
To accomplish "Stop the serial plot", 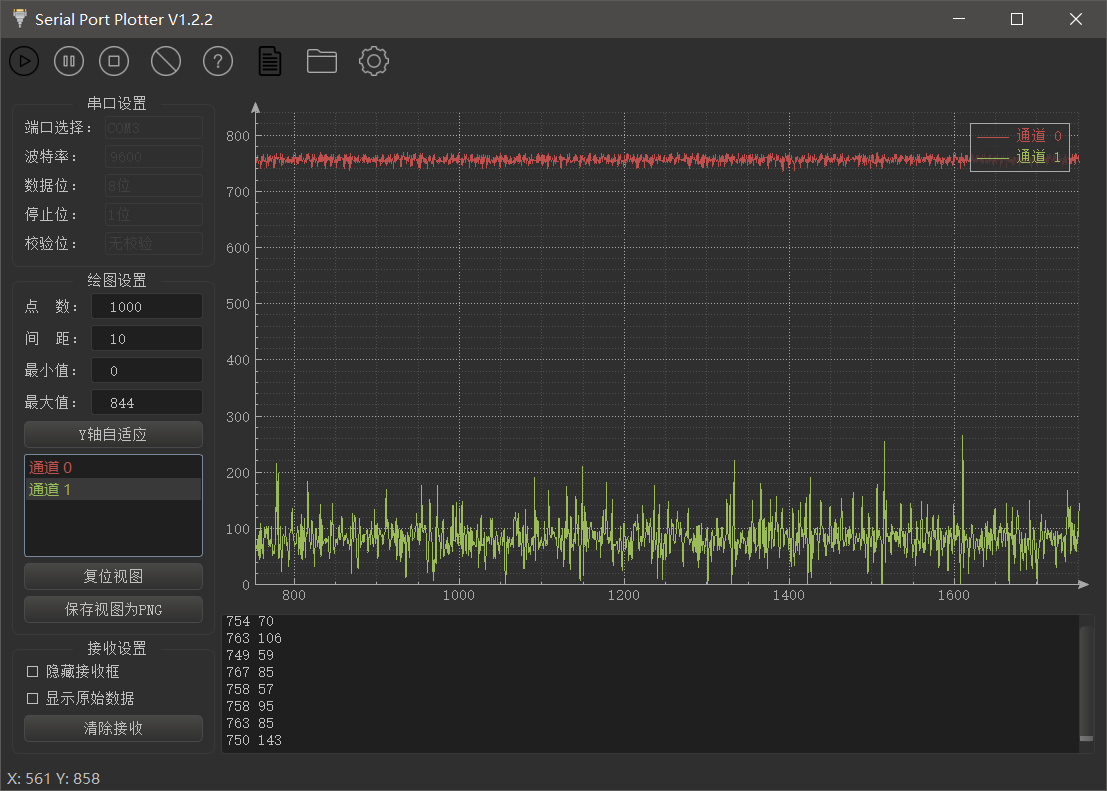I will tap(113, 61).
